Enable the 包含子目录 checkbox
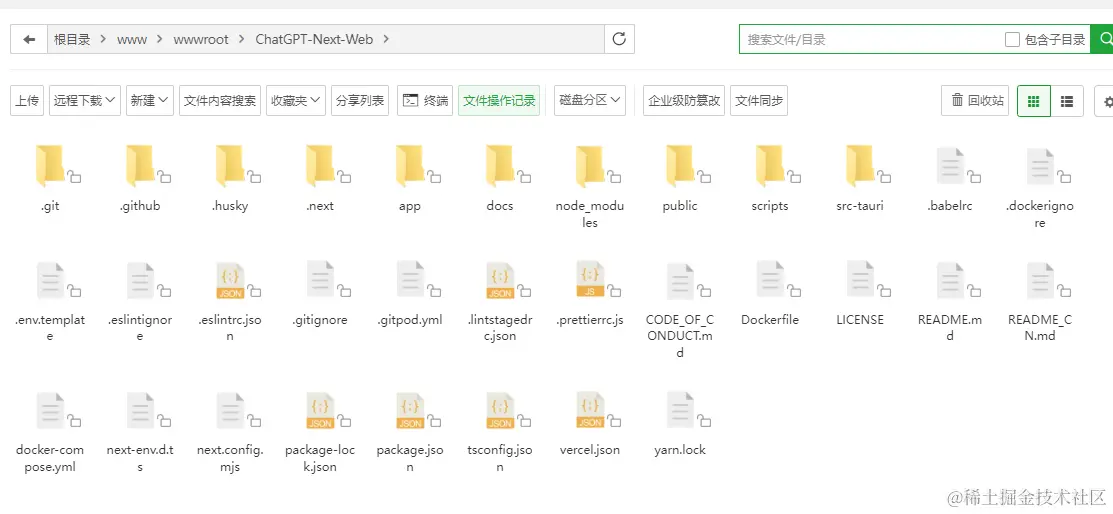The width and height of the screenshot is (1113, 514). point(1012,40)
